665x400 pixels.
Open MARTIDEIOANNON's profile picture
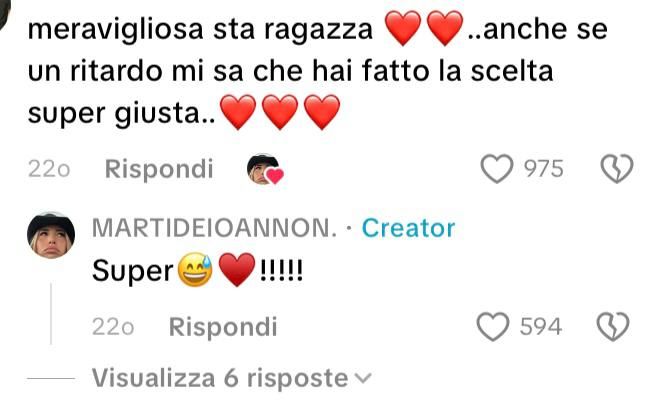[51, 235]
